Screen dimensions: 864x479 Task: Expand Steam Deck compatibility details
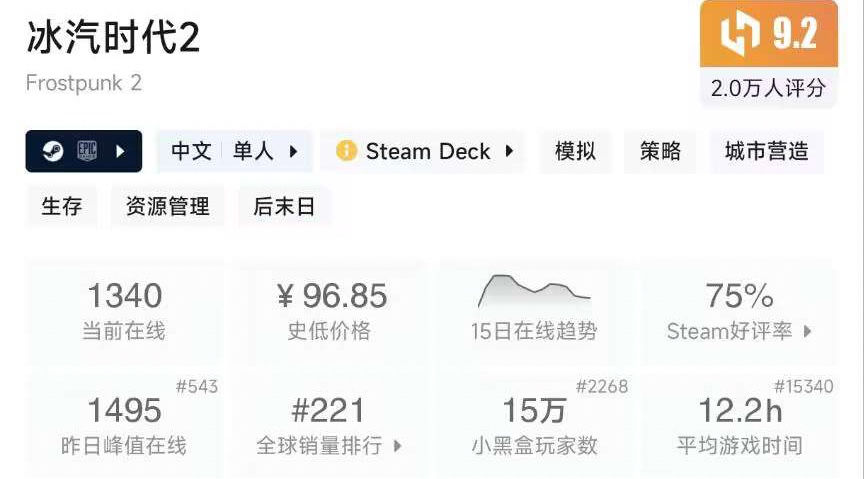509,152
